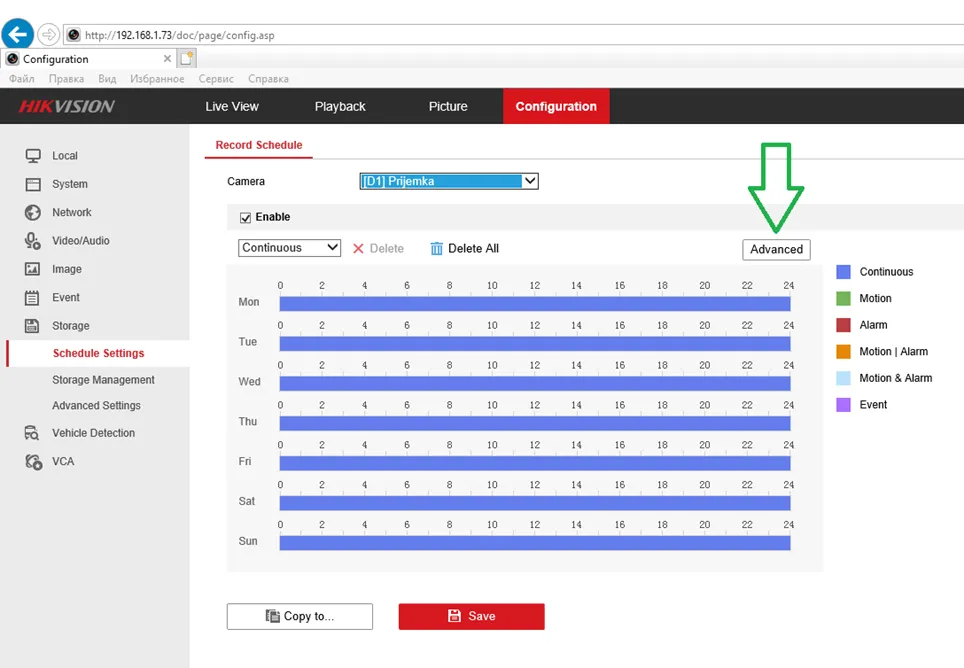964x668 pixels.
Task: Open the Camera [D1] Prijemka dropdown
Action: pyautogui.click(x=449, y=181)
